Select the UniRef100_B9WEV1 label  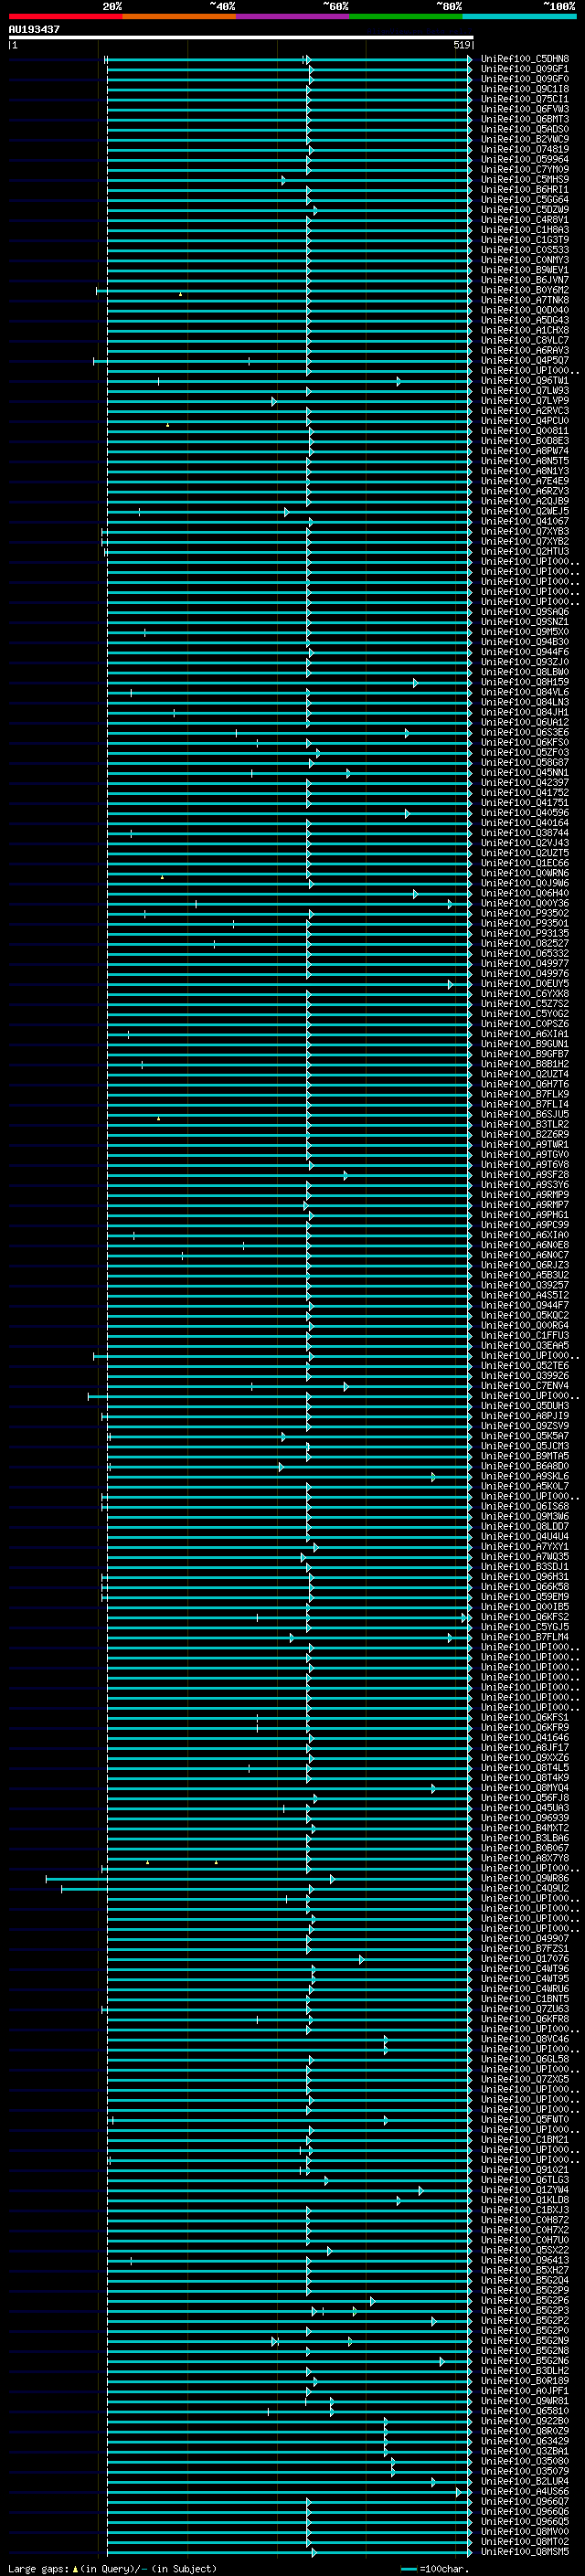[x=525, y=270]
